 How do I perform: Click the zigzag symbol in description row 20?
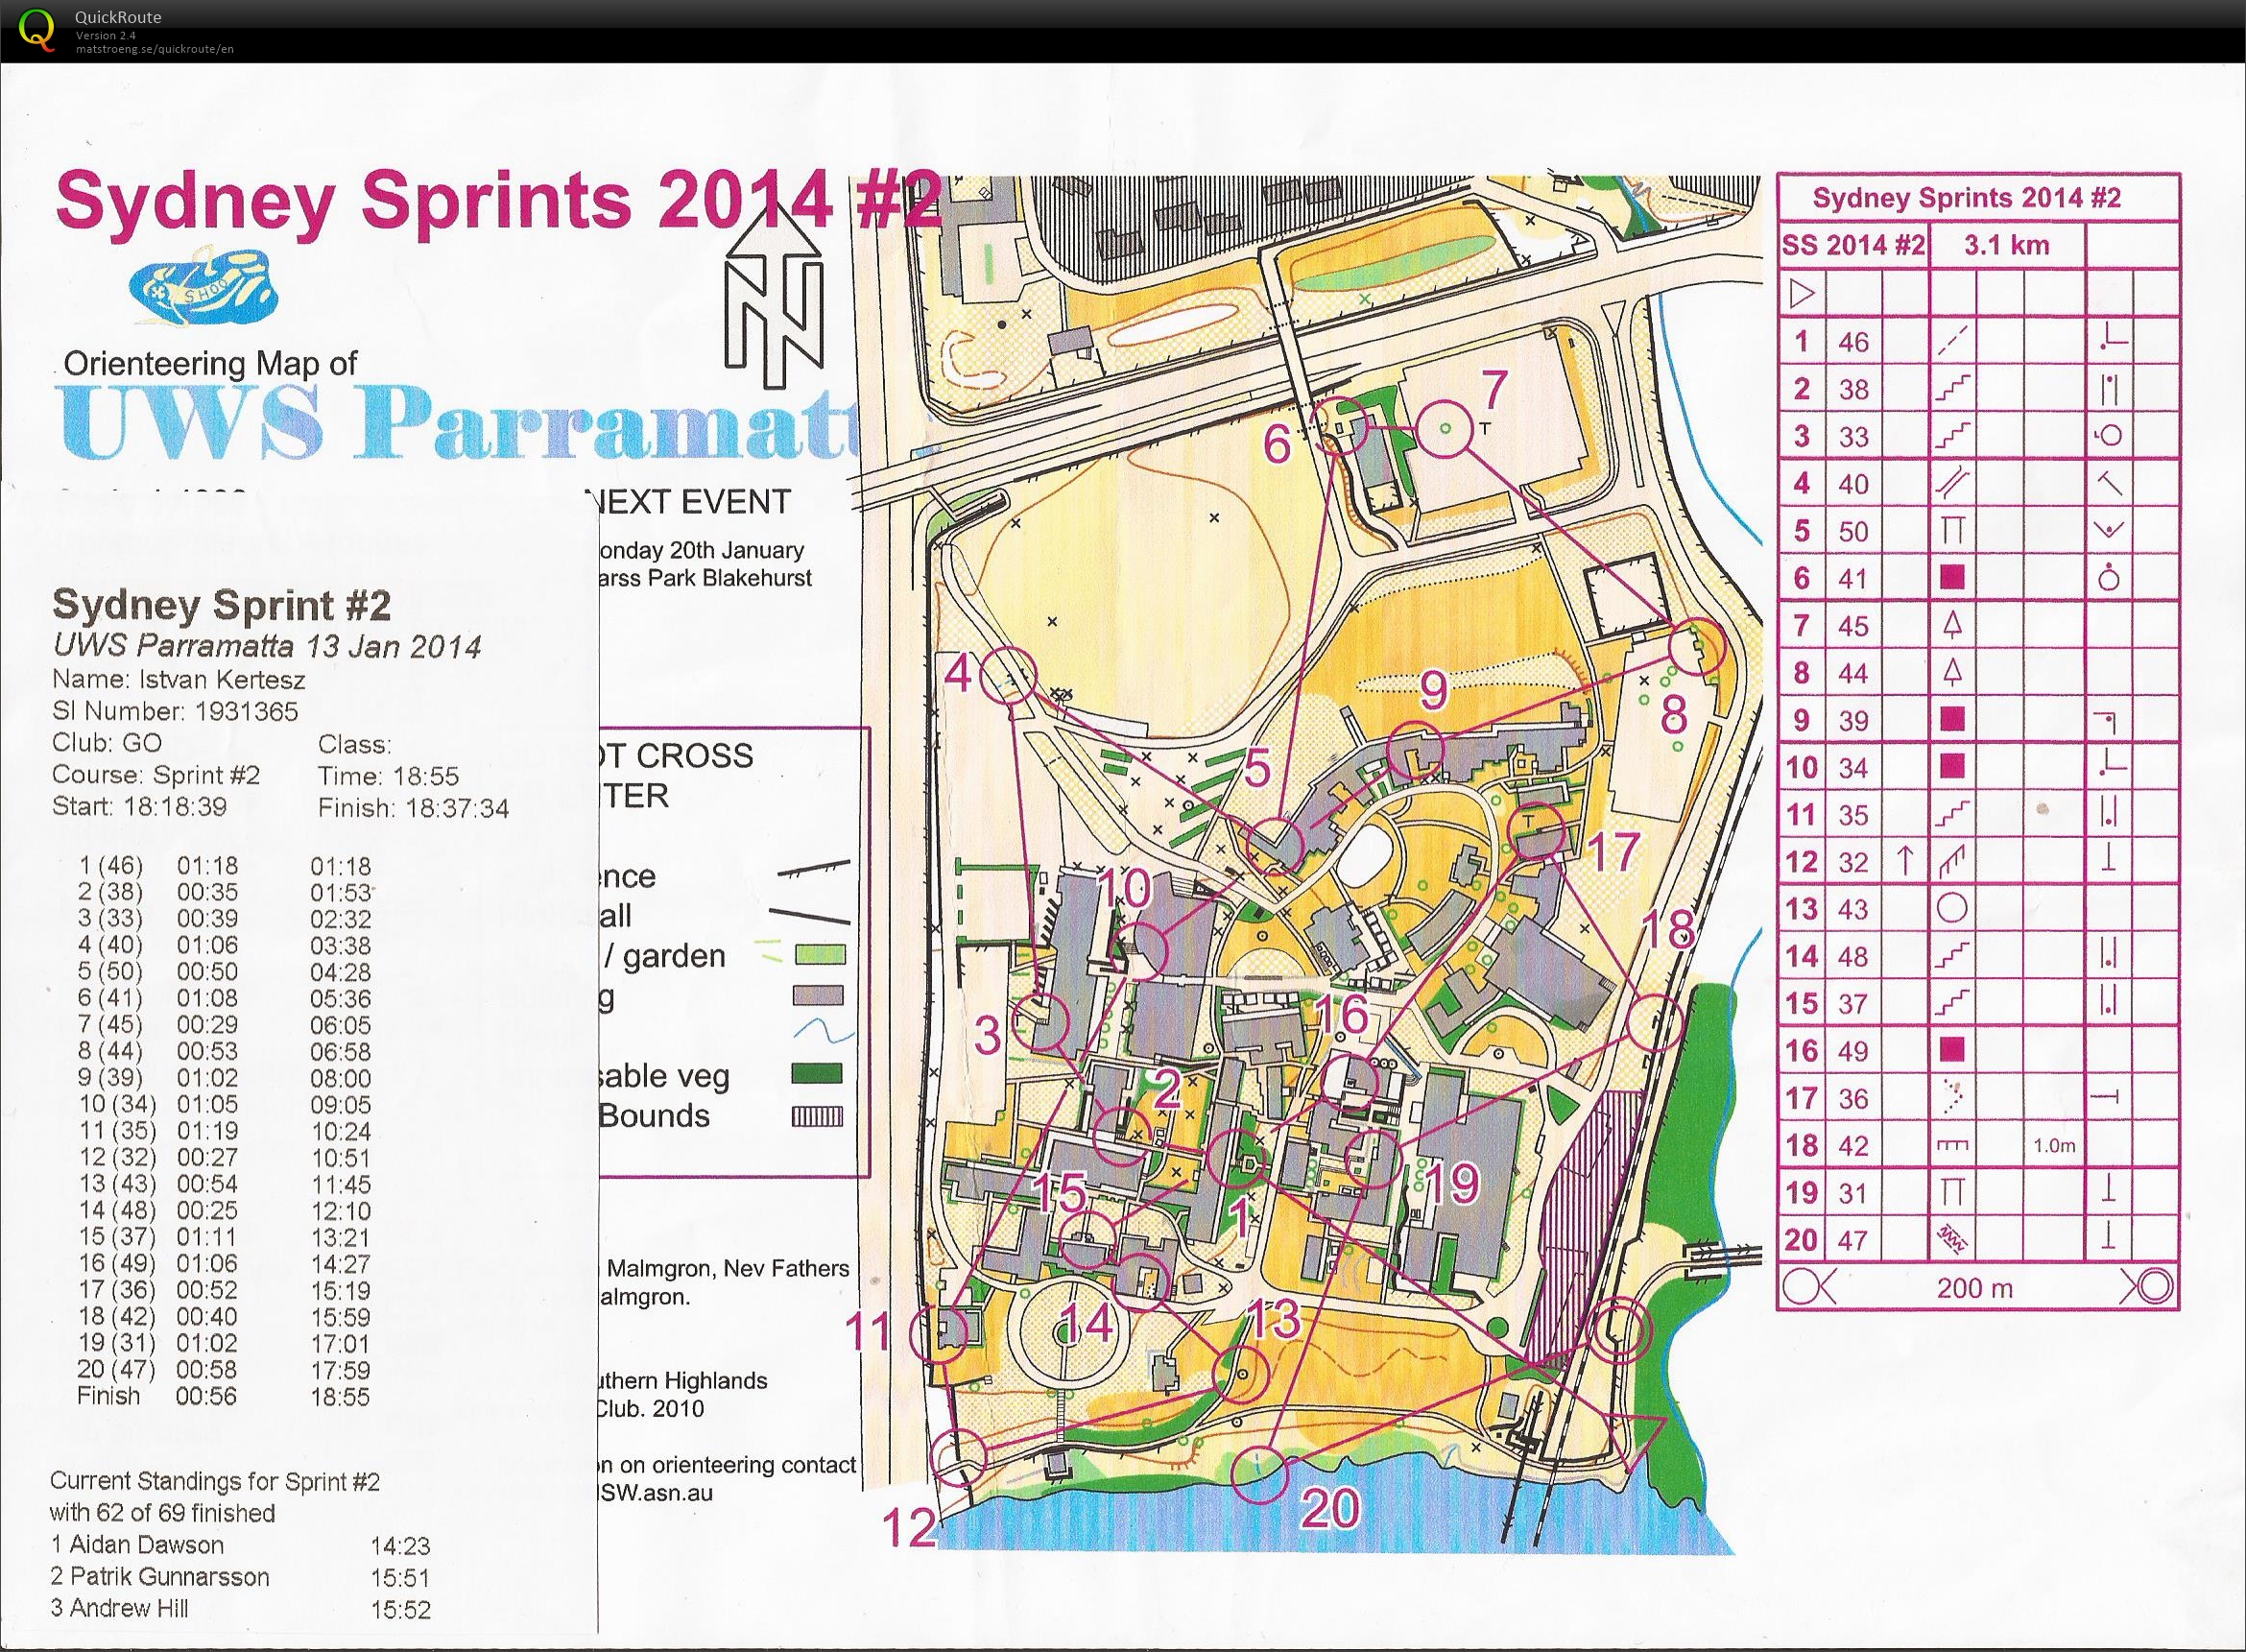pos(1952,1240)
